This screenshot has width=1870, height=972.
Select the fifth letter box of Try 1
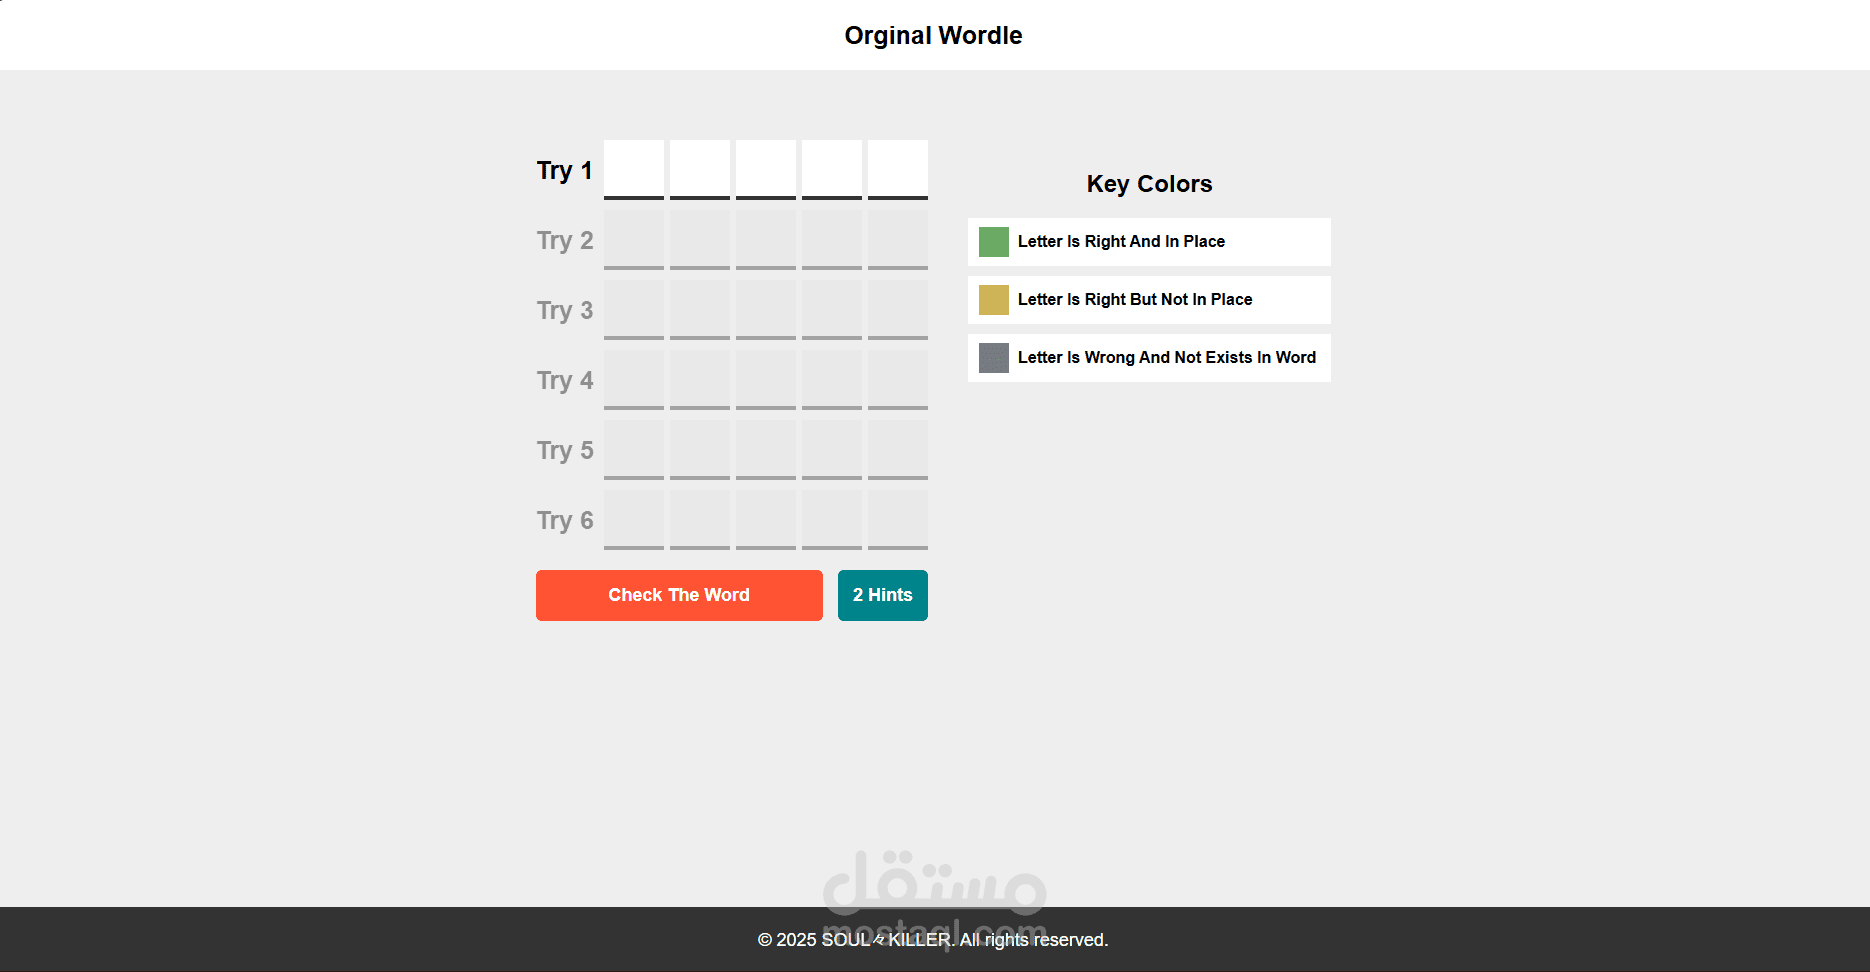[x=898, y=170]
